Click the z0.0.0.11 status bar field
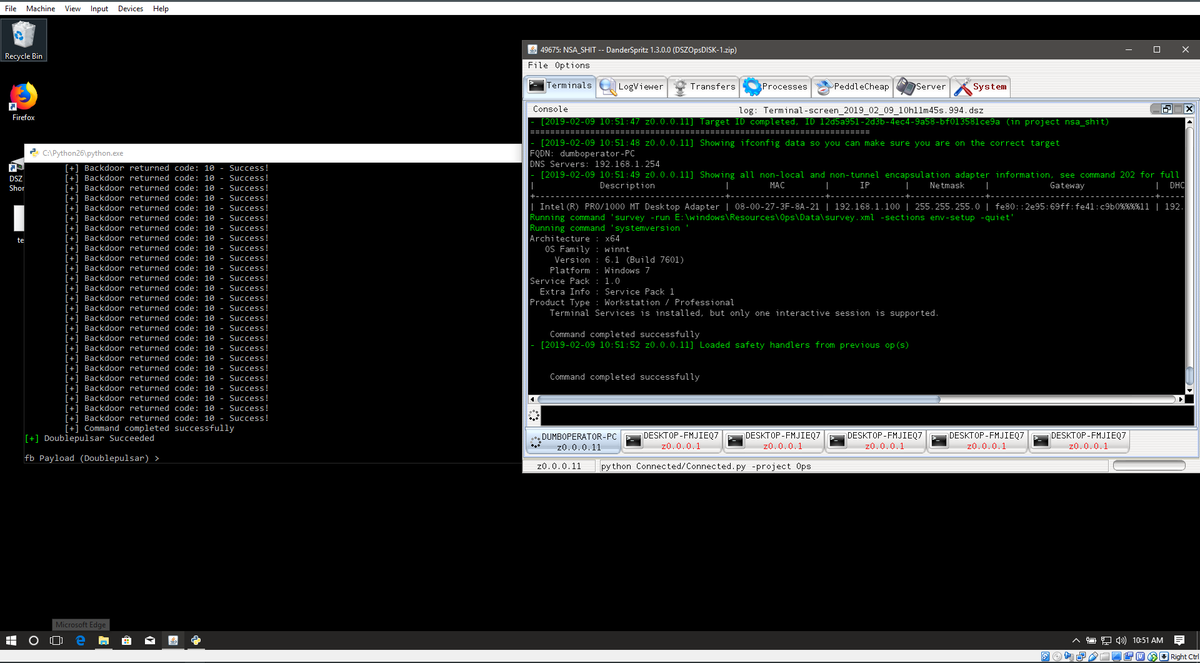 [x=560, y=466]
